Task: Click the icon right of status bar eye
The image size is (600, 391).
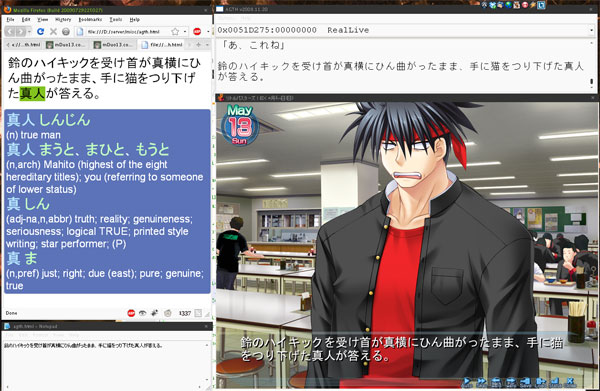Action: (155, 313)
